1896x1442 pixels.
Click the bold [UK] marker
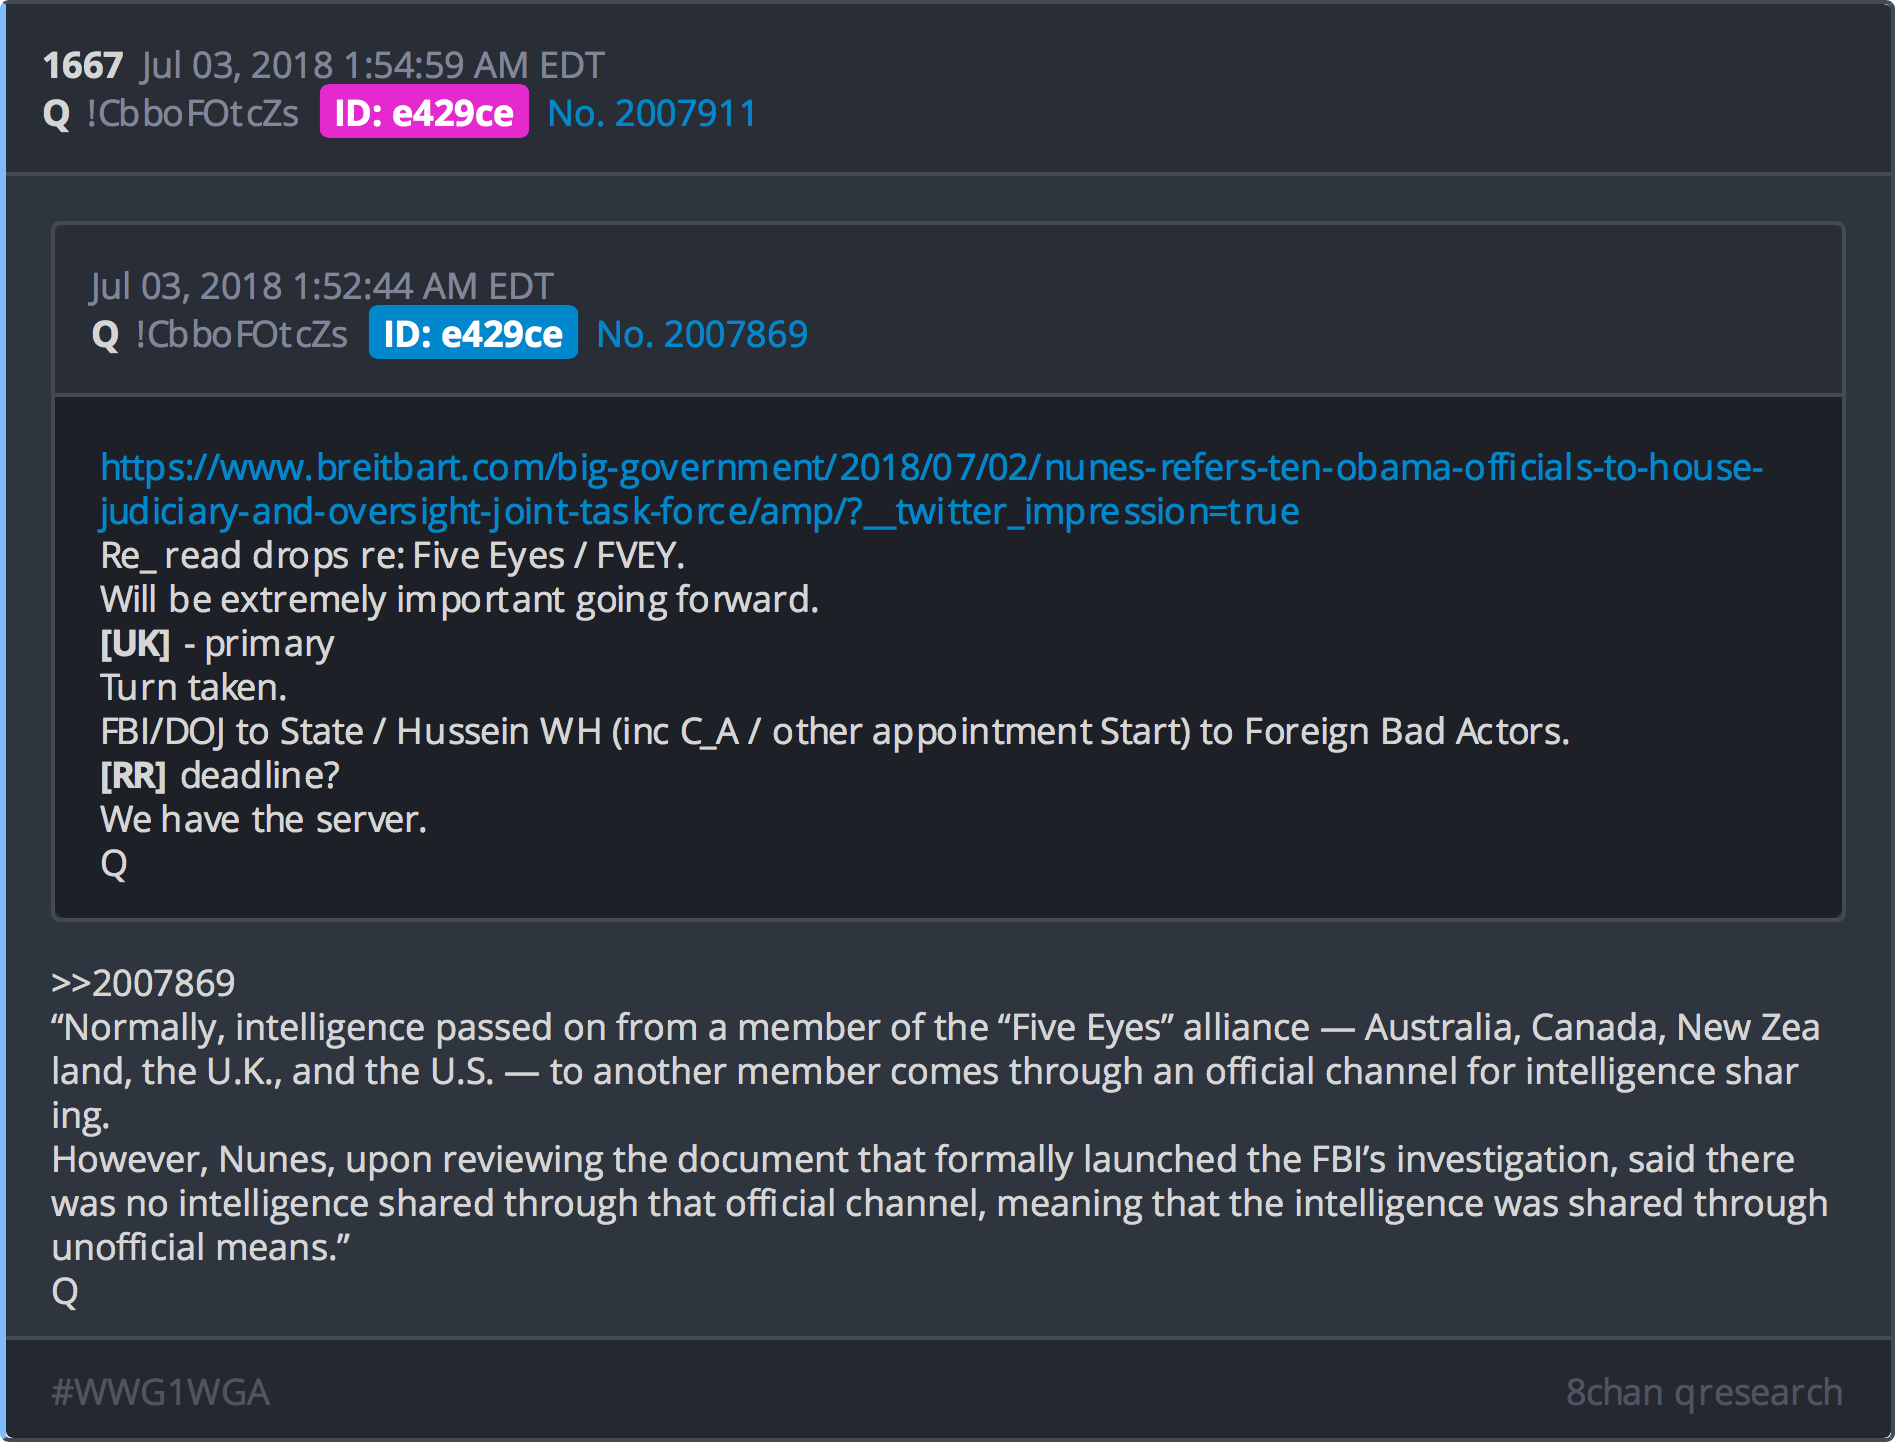135,644
